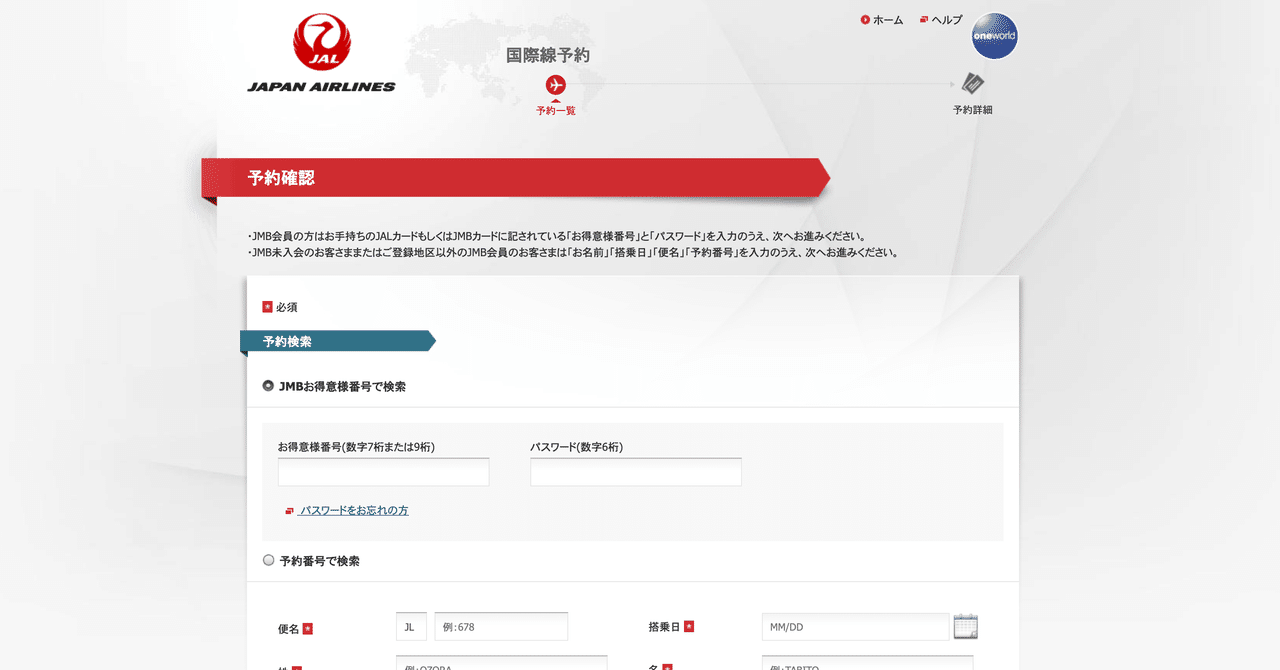Open the パスワードをお忘れの方 link
Viewport: 1280px width, 670px height.
pos(355,510)
